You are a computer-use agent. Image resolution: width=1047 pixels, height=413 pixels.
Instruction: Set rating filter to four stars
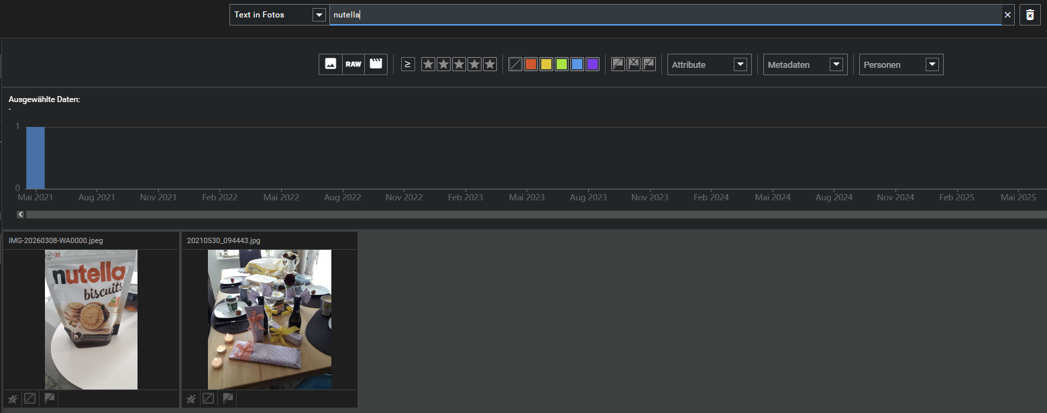point(474,64)
